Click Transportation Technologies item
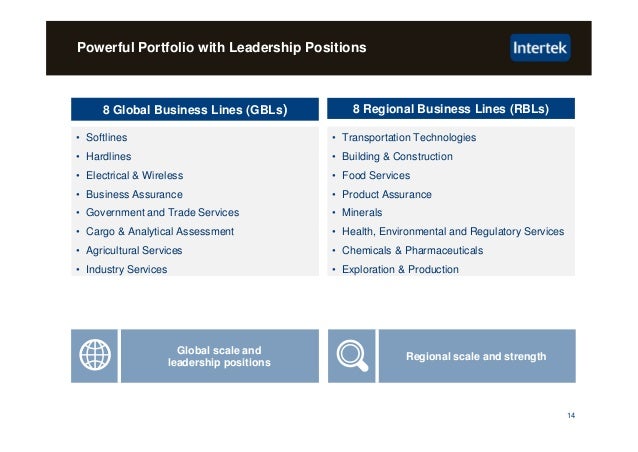Screen dimensions: 638x452 pos(409,138)
